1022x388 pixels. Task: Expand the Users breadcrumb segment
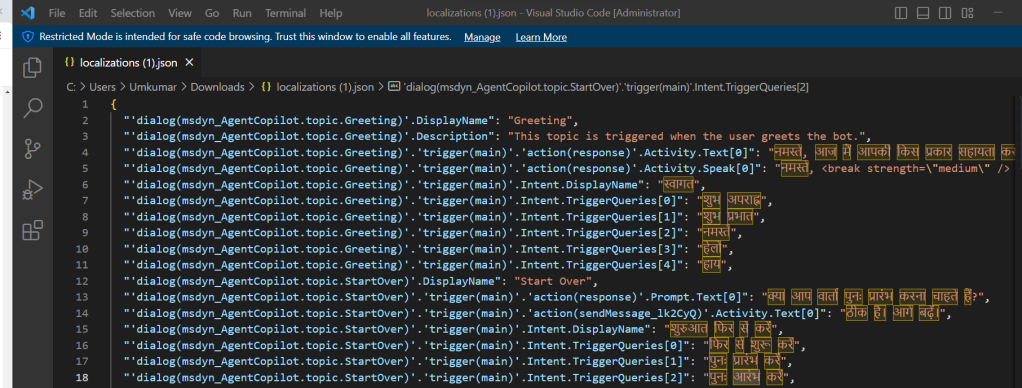[x=102, y=87]
